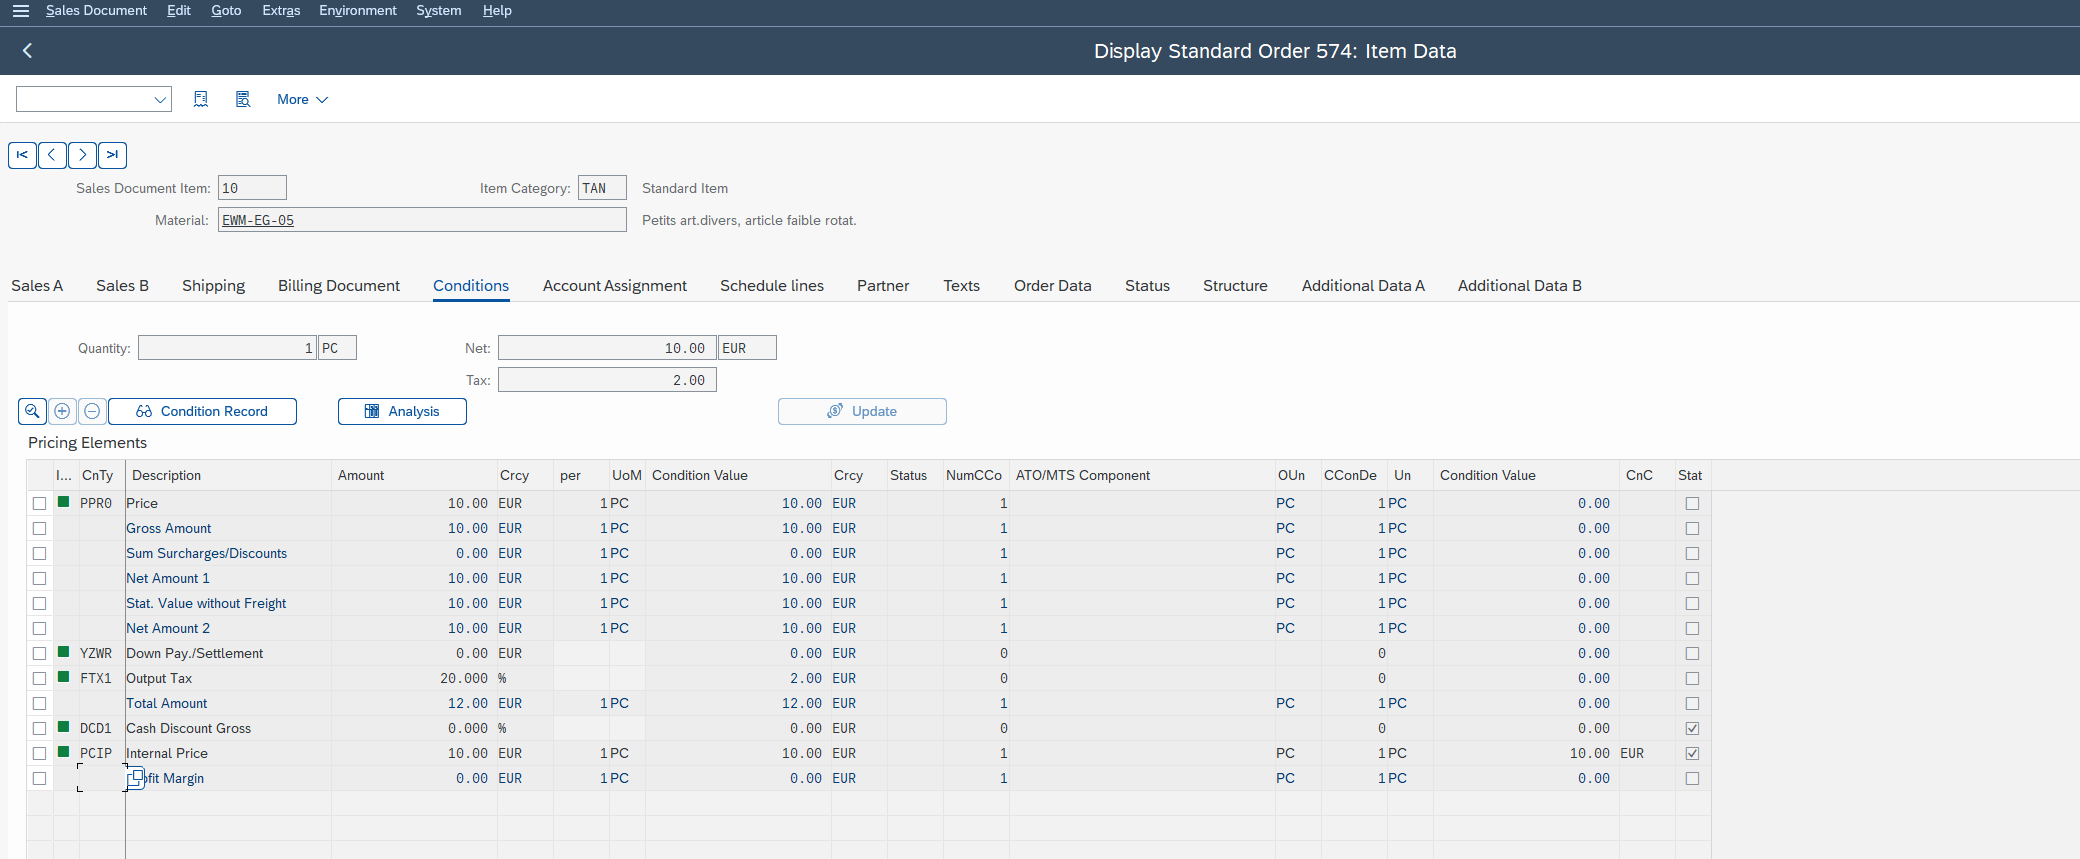The width and height of the screenshot is (2080, 859).
Task: Open the Extras menu
Action: (x=281, y=11)
